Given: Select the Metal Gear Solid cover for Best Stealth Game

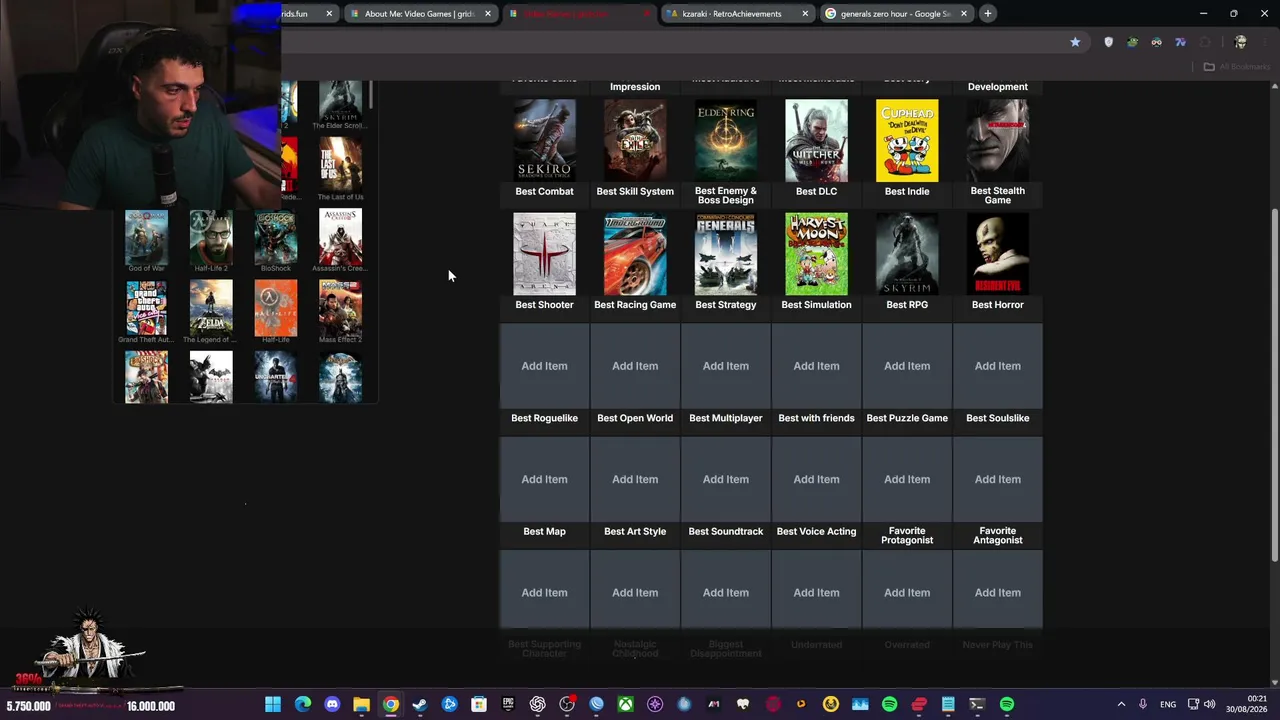Looking at the screenshot, I should coord(998,140).
